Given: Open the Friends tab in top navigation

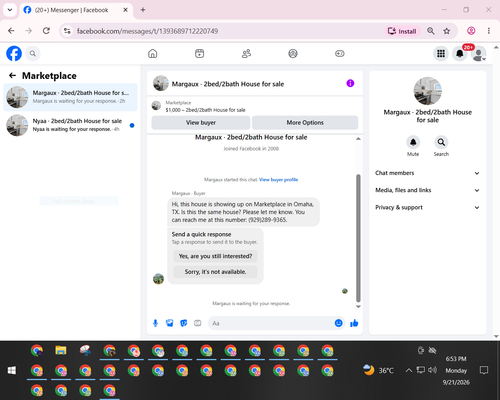Looking at the screenshot, I should click(246, 53).
